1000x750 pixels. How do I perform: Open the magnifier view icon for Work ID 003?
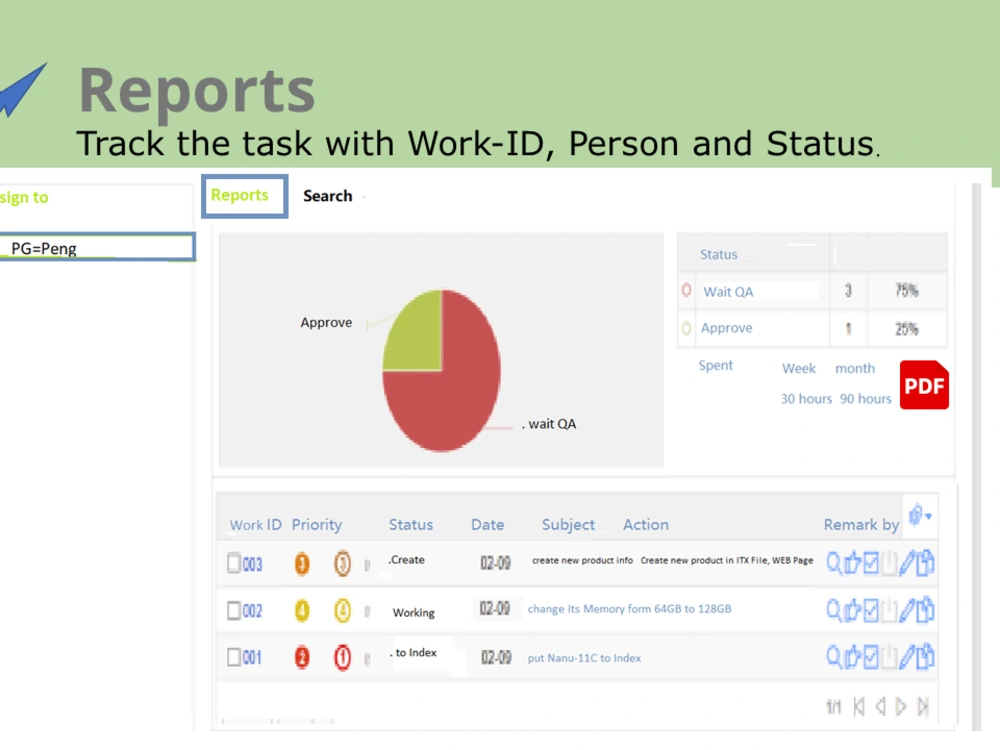tap(836, 563)
